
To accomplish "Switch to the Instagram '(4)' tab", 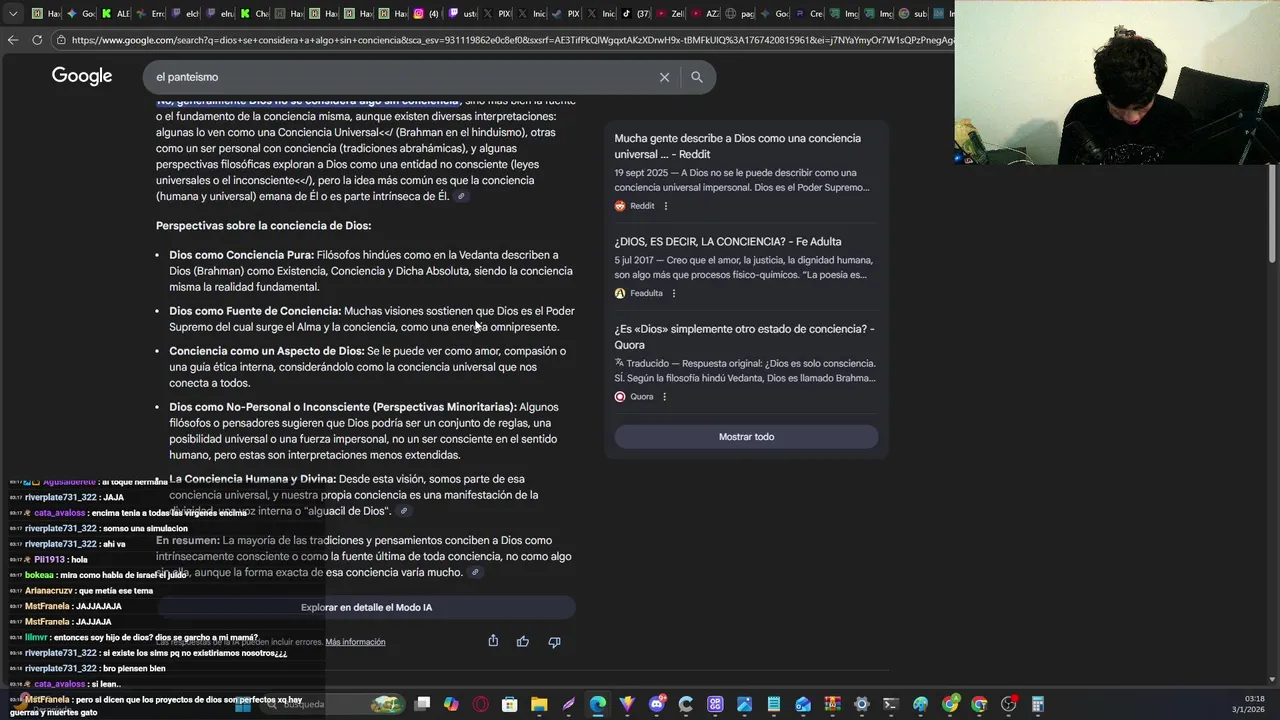I will (428, 14).
